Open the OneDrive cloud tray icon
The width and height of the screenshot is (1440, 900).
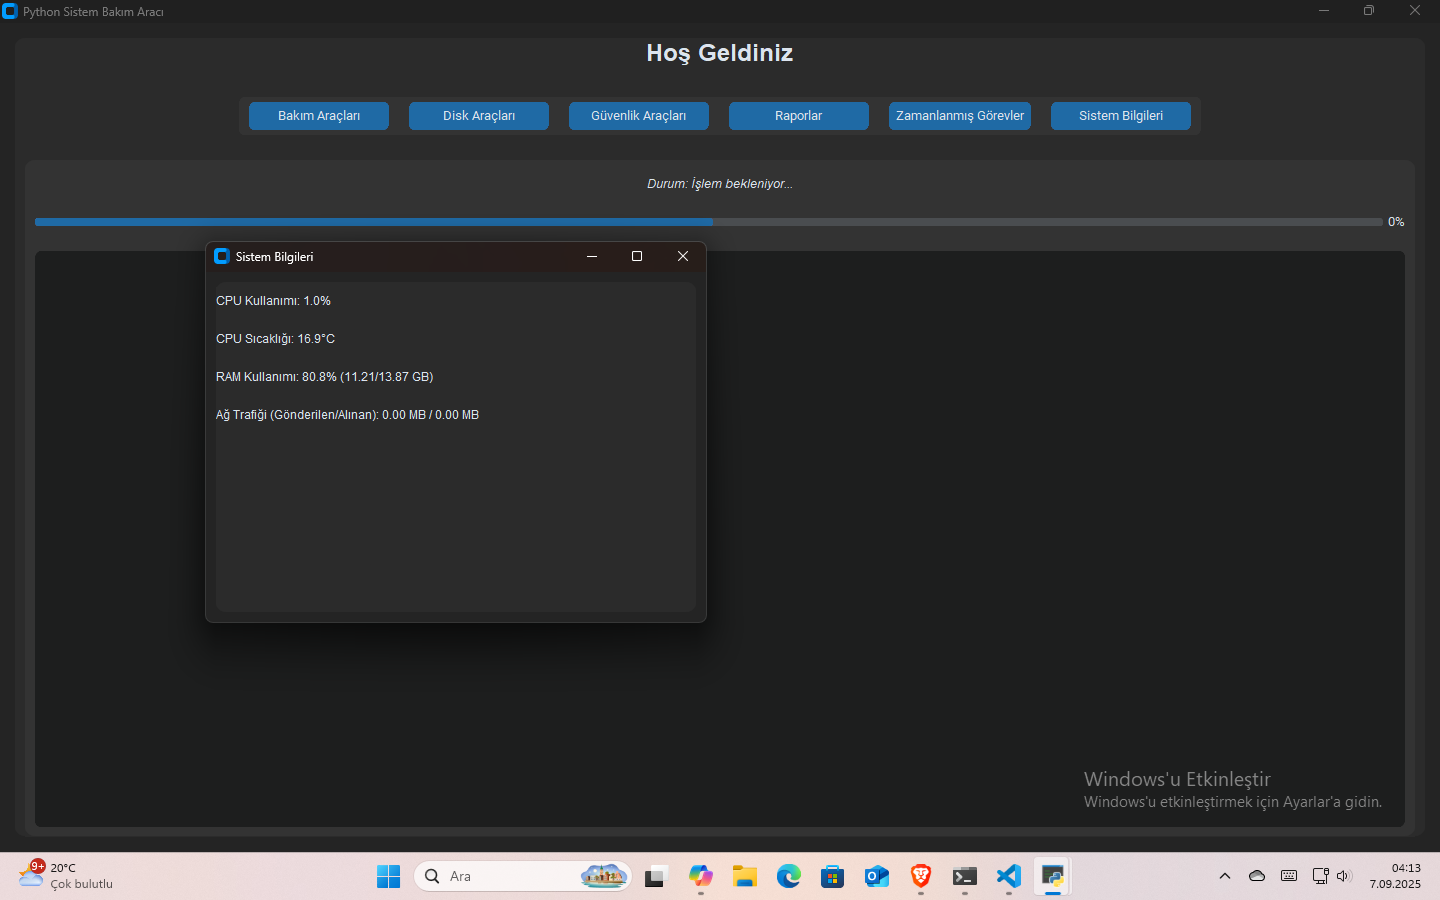(x=1257, y=876)
